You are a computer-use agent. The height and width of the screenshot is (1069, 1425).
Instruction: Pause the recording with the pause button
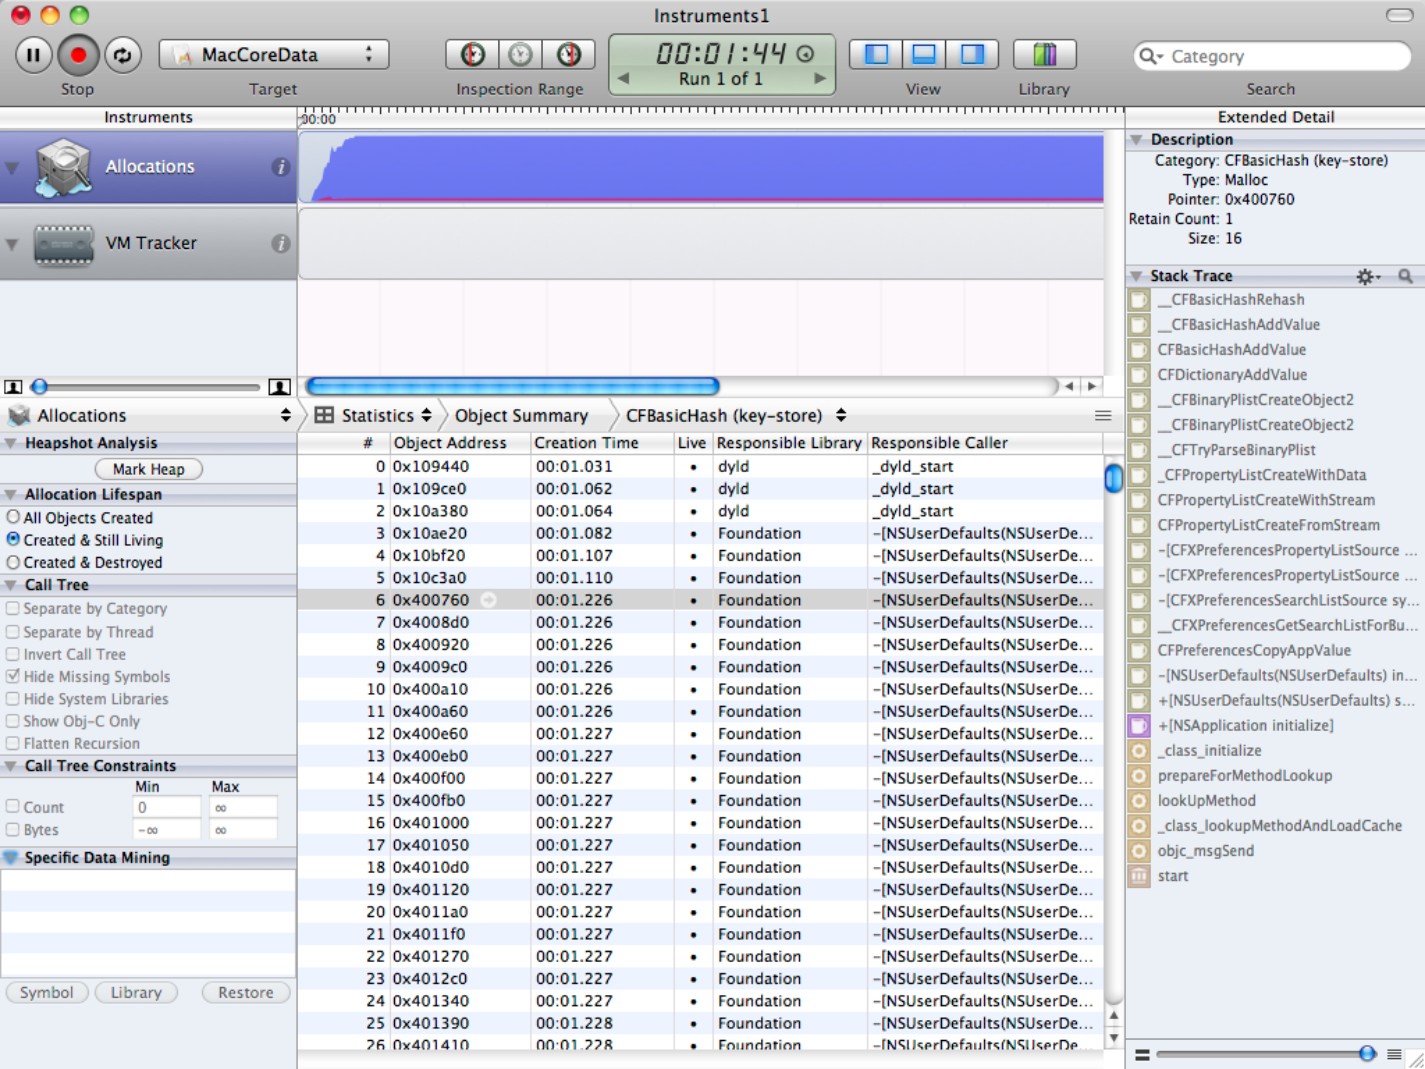33,55
